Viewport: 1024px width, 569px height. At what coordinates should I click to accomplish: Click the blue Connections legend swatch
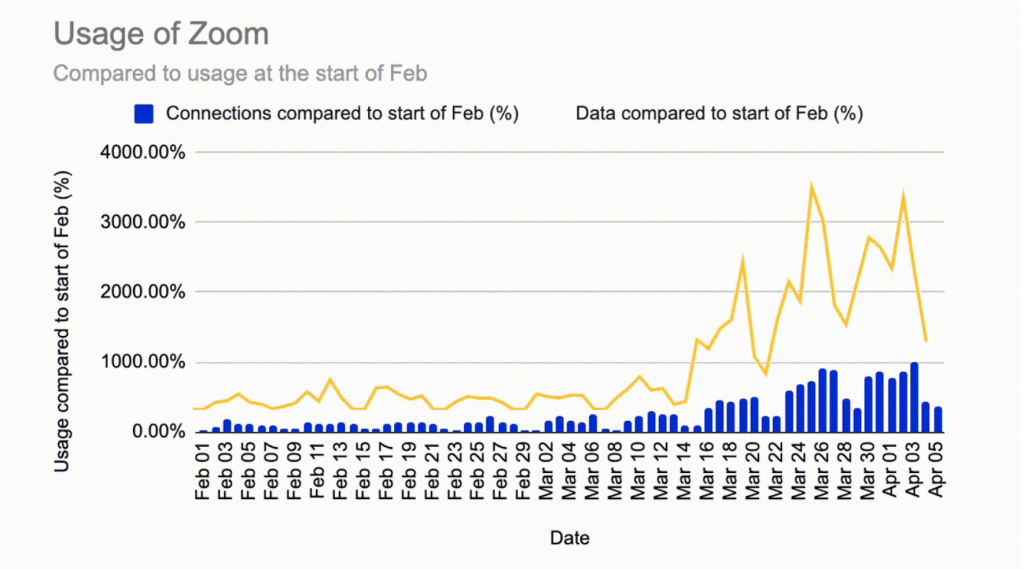(x=144, y=114)
